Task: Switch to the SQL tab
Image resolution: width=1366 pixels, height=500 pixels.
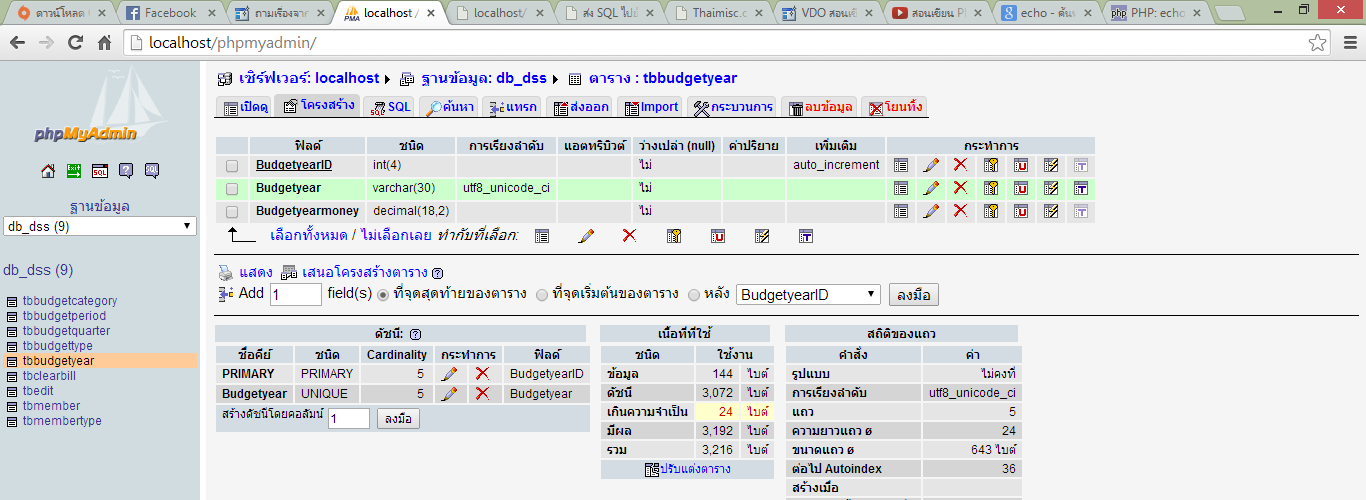Action: [x=388, y=106]
